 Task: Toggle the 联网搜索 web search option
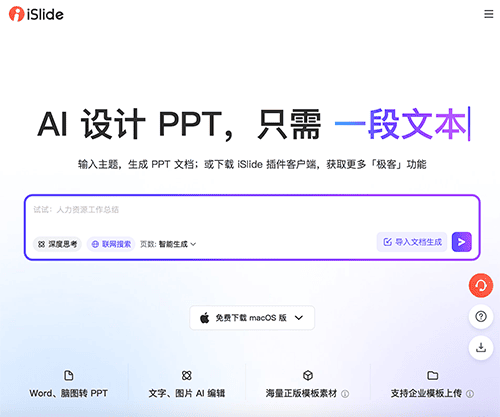111,244
